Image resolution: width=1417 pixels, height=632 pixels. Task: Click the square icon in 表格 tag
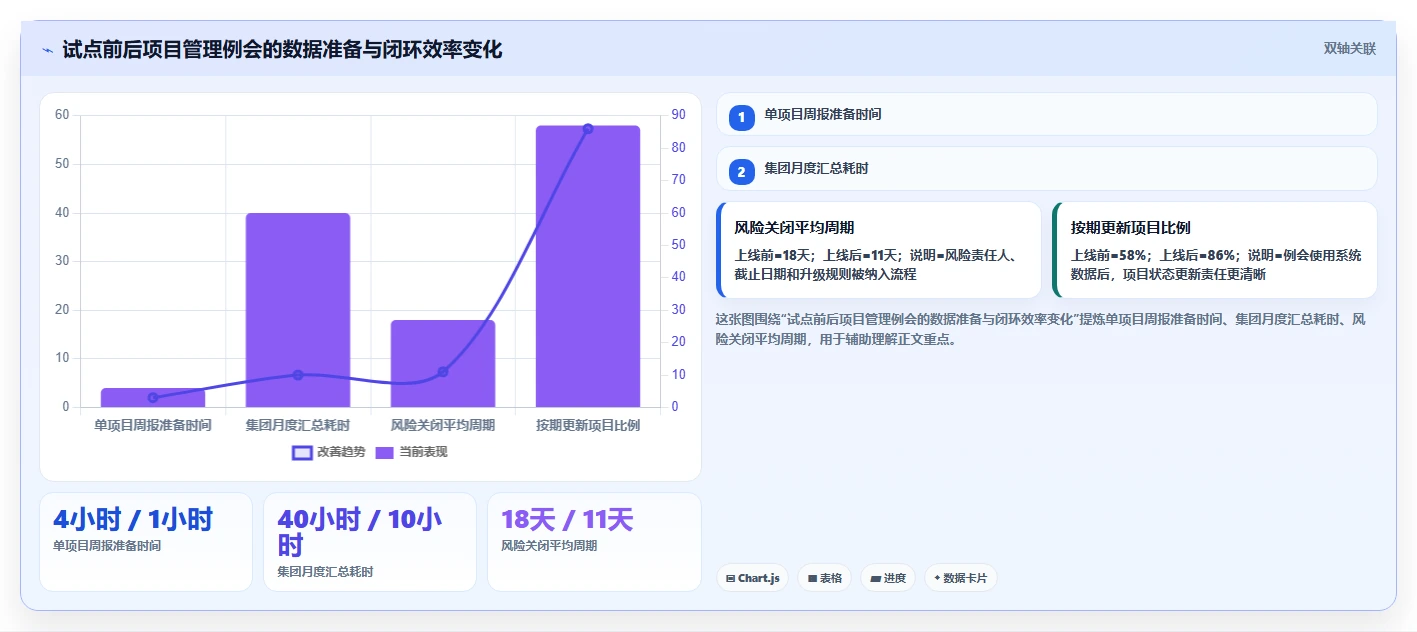tap(812, 578)
